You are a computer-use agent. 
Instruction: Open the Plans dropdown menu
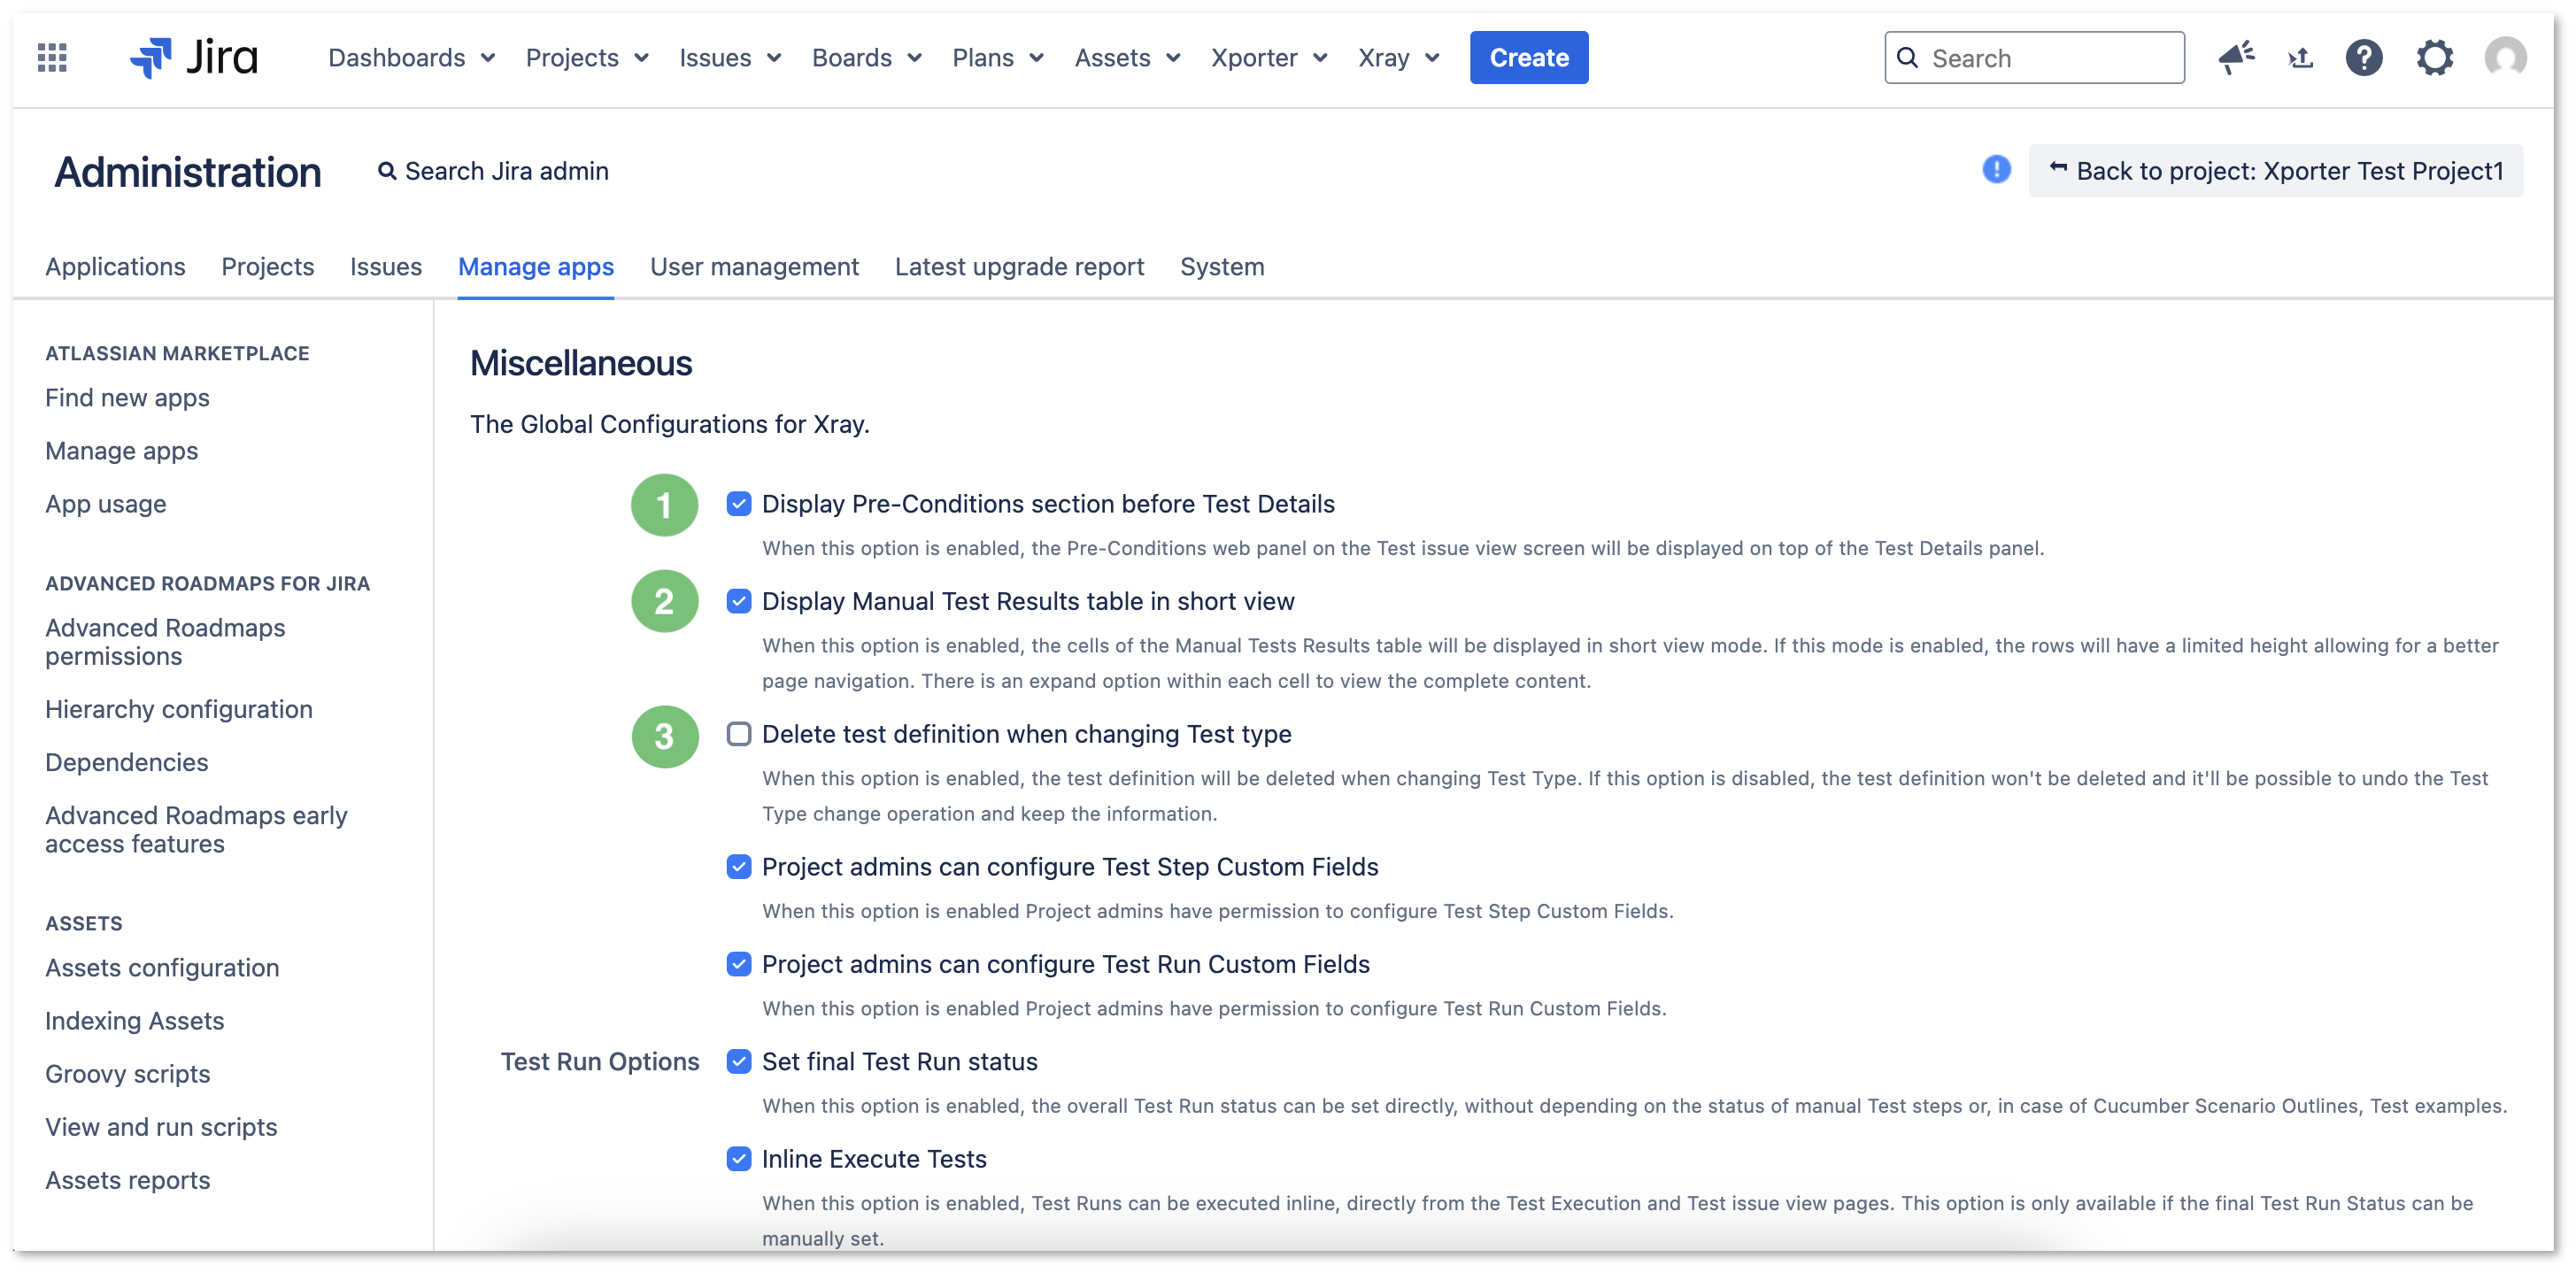click(x=998, y=57)
